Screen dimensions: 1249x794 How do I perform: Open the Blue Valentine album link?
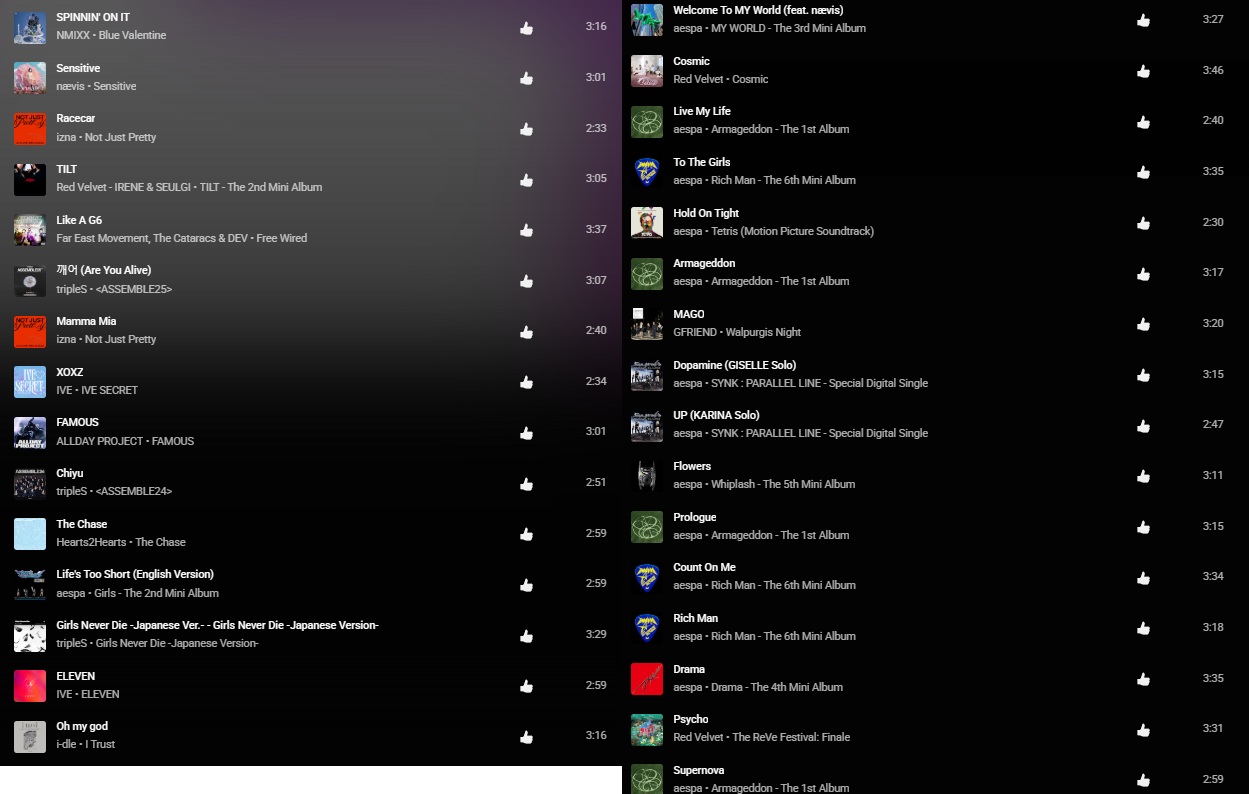(133, 36)
